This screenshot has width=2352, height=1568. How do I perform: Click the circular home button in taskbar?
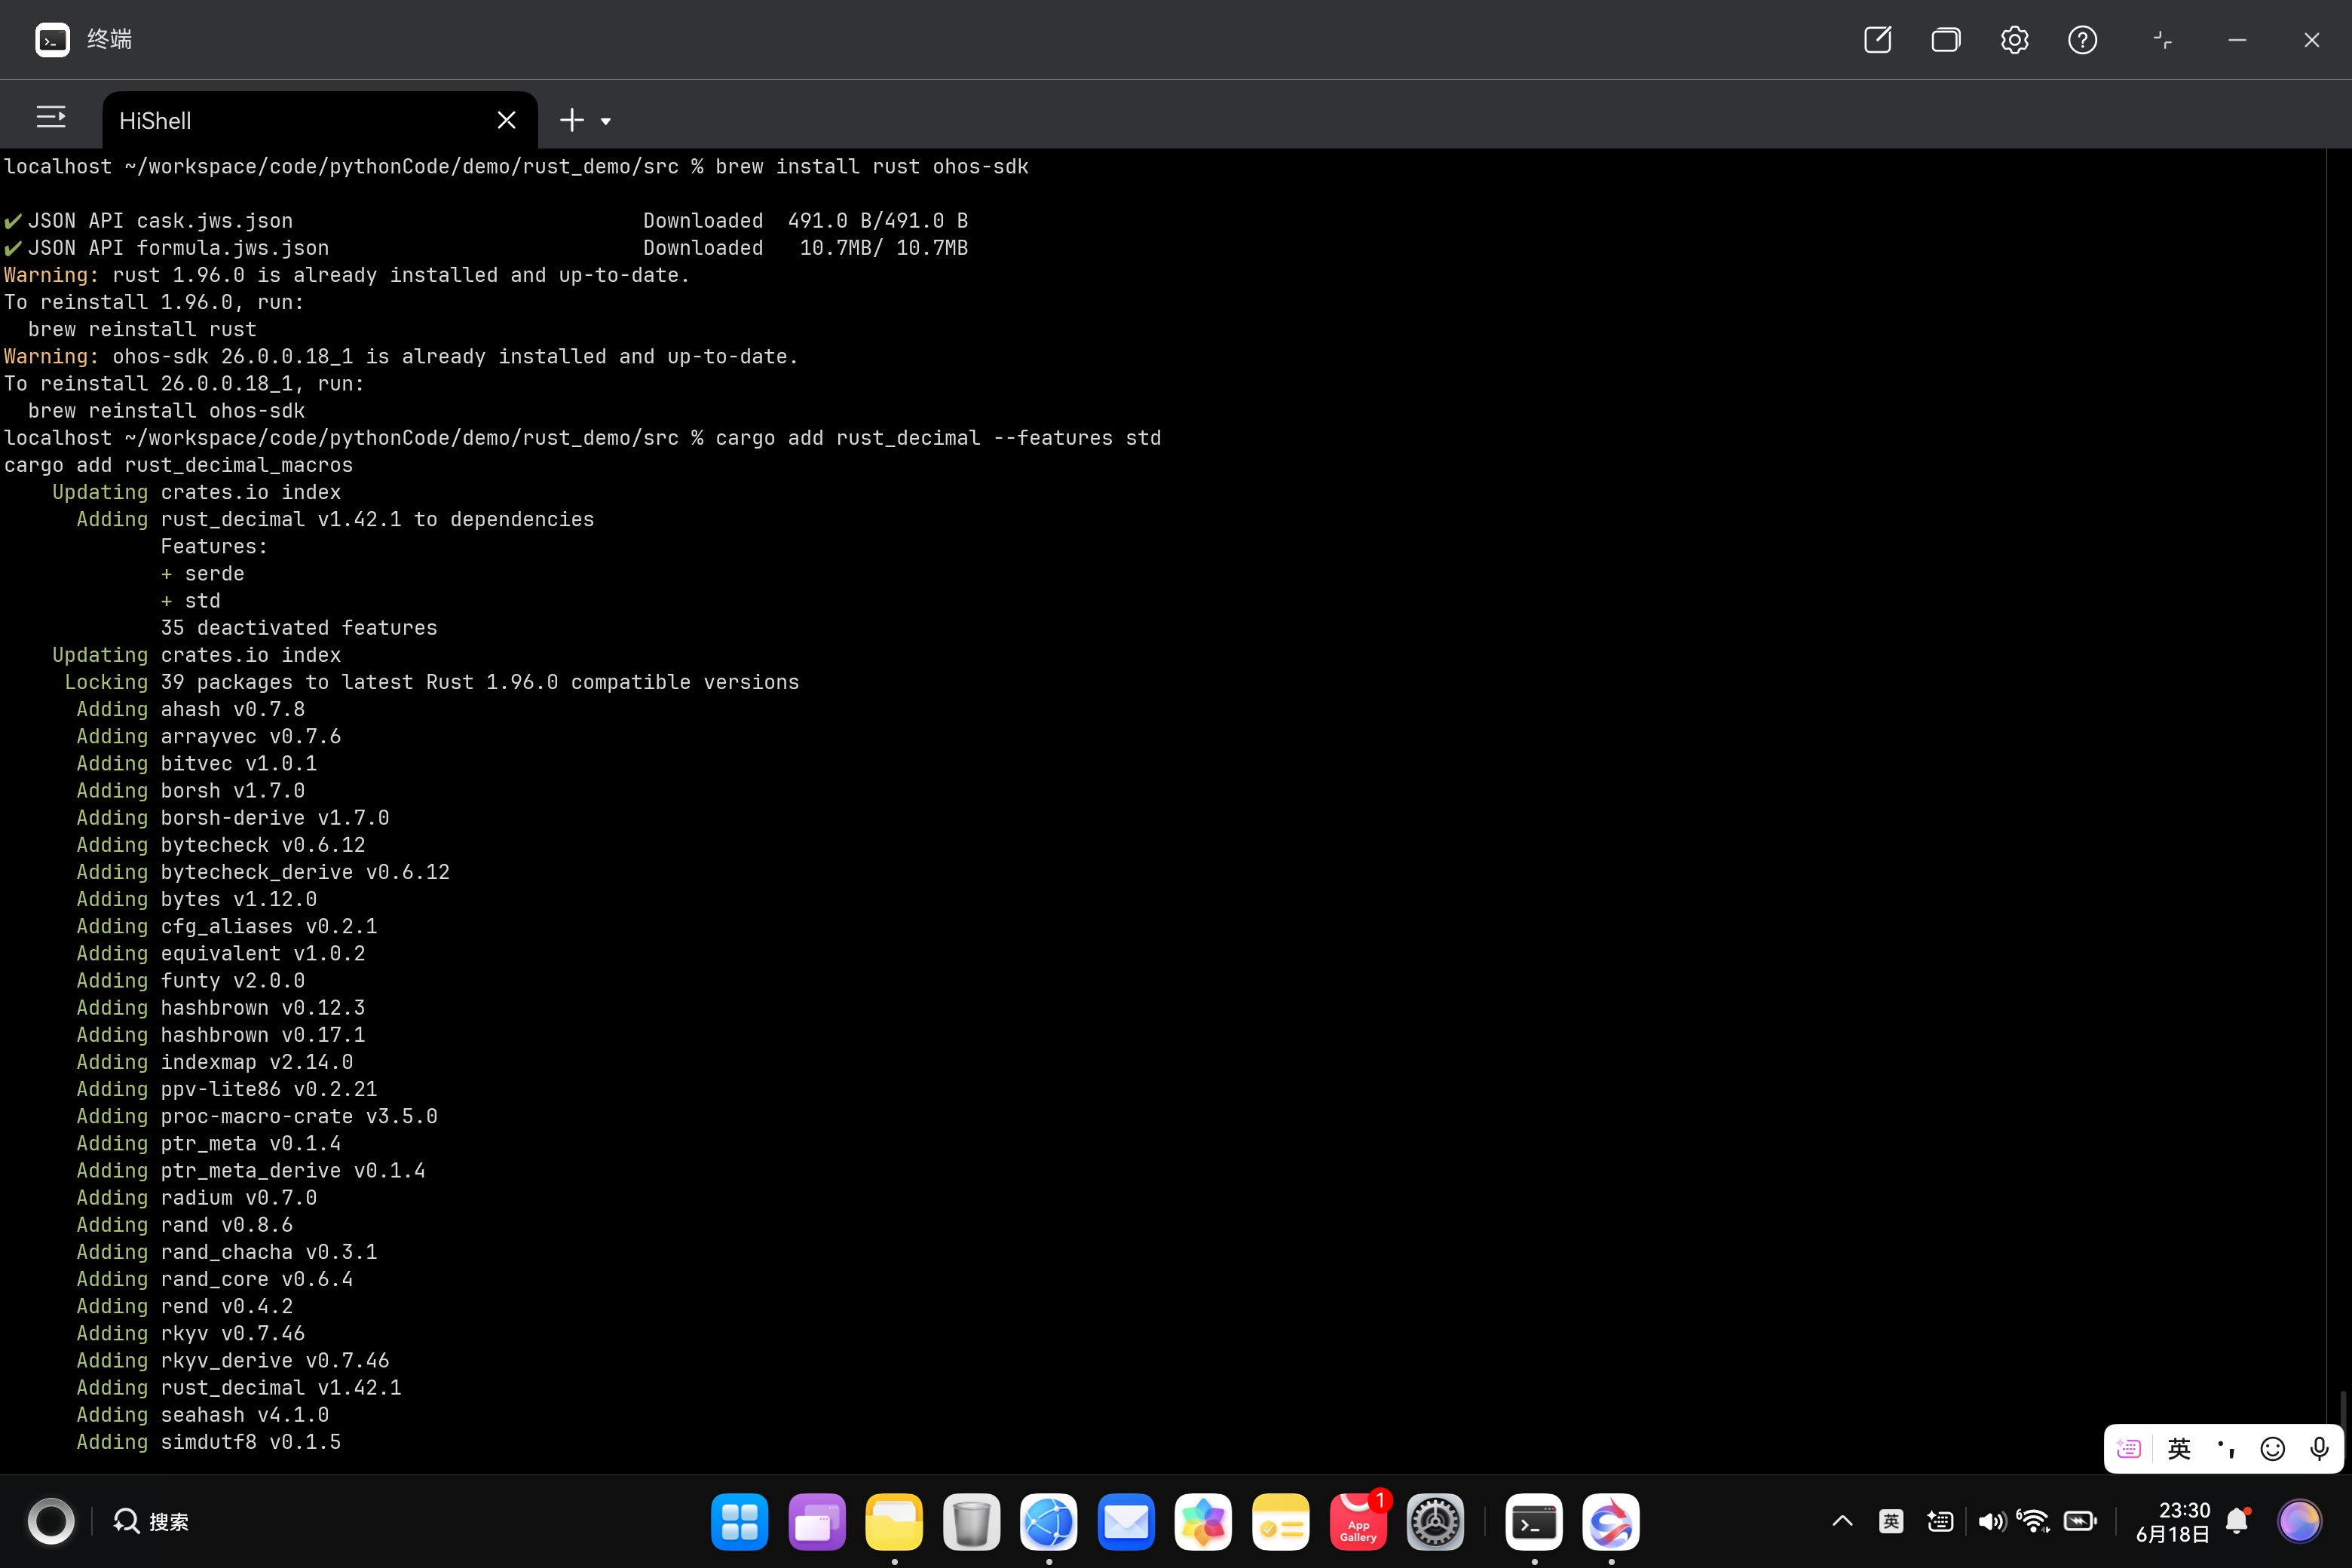(51, 1521)
